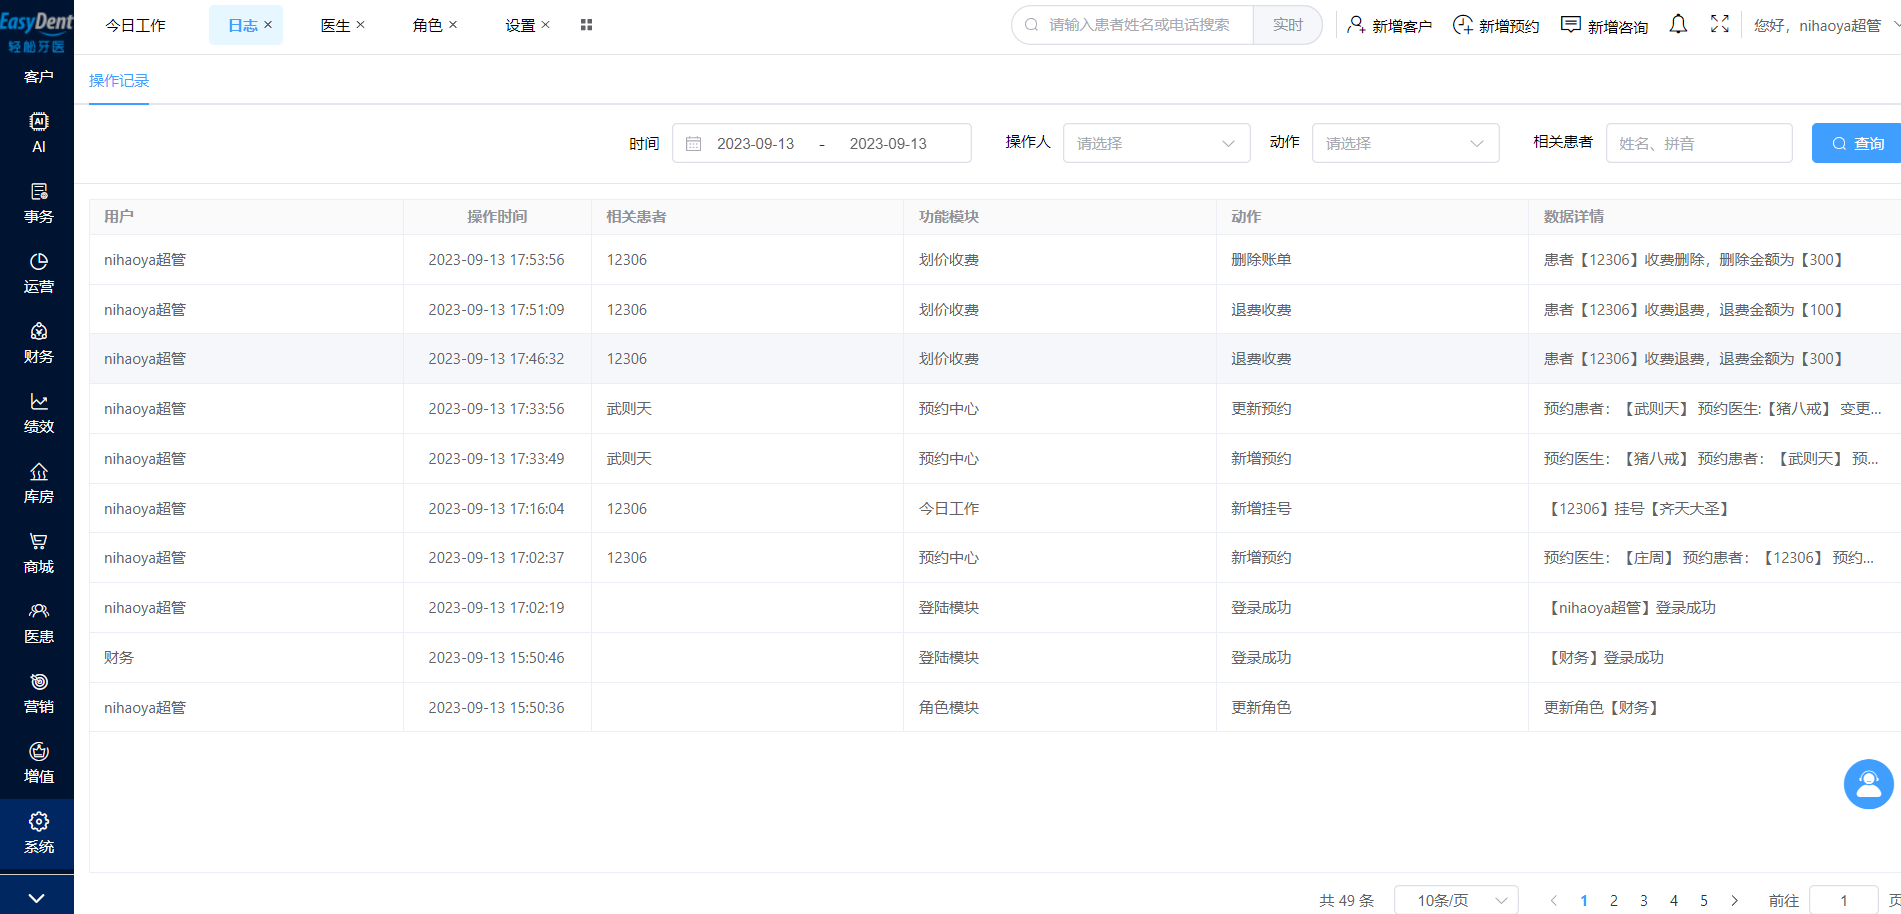The height and width of the screenshot is (914, 1901).
Task: Open the 财务 sidebar module
Action: [38, 343]
